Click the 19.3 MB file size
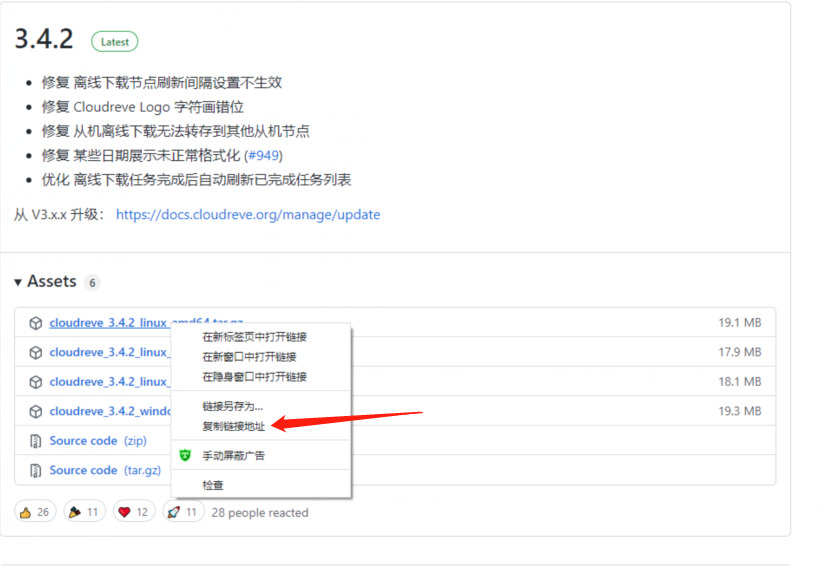This screenshot has width=840, height=566. 740,411
